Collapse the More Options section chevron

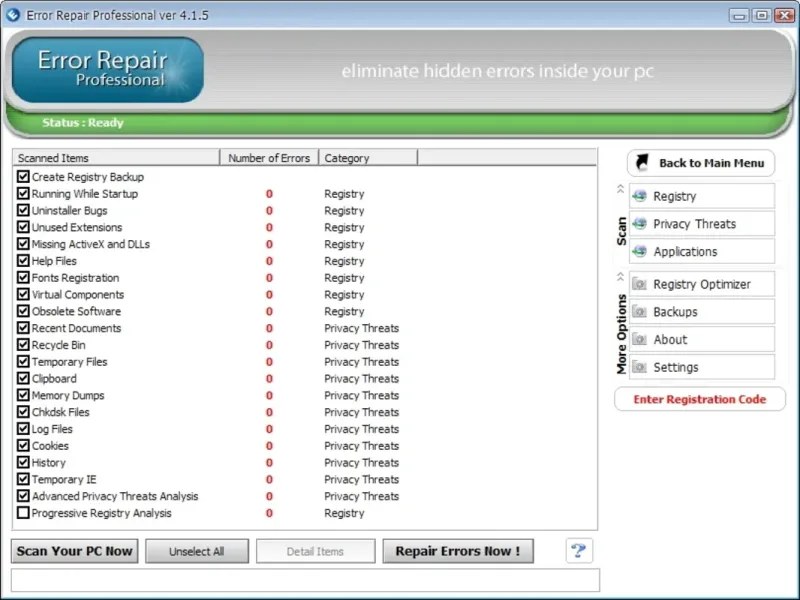point(620,277)
